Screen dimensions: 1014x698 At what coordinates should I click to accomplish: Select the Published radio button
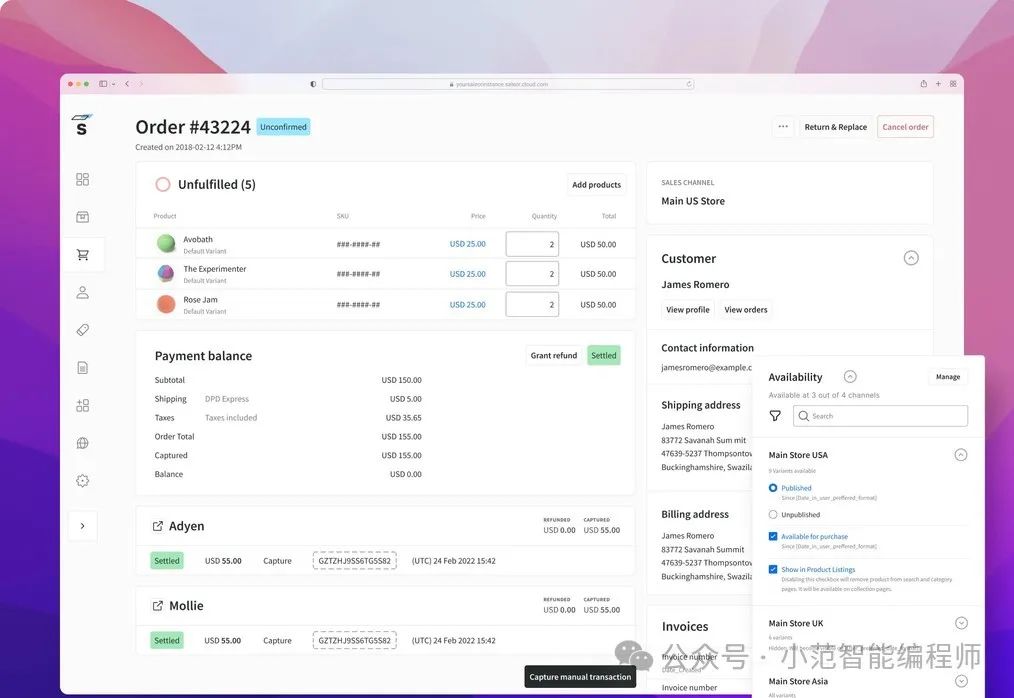point(773,488)
